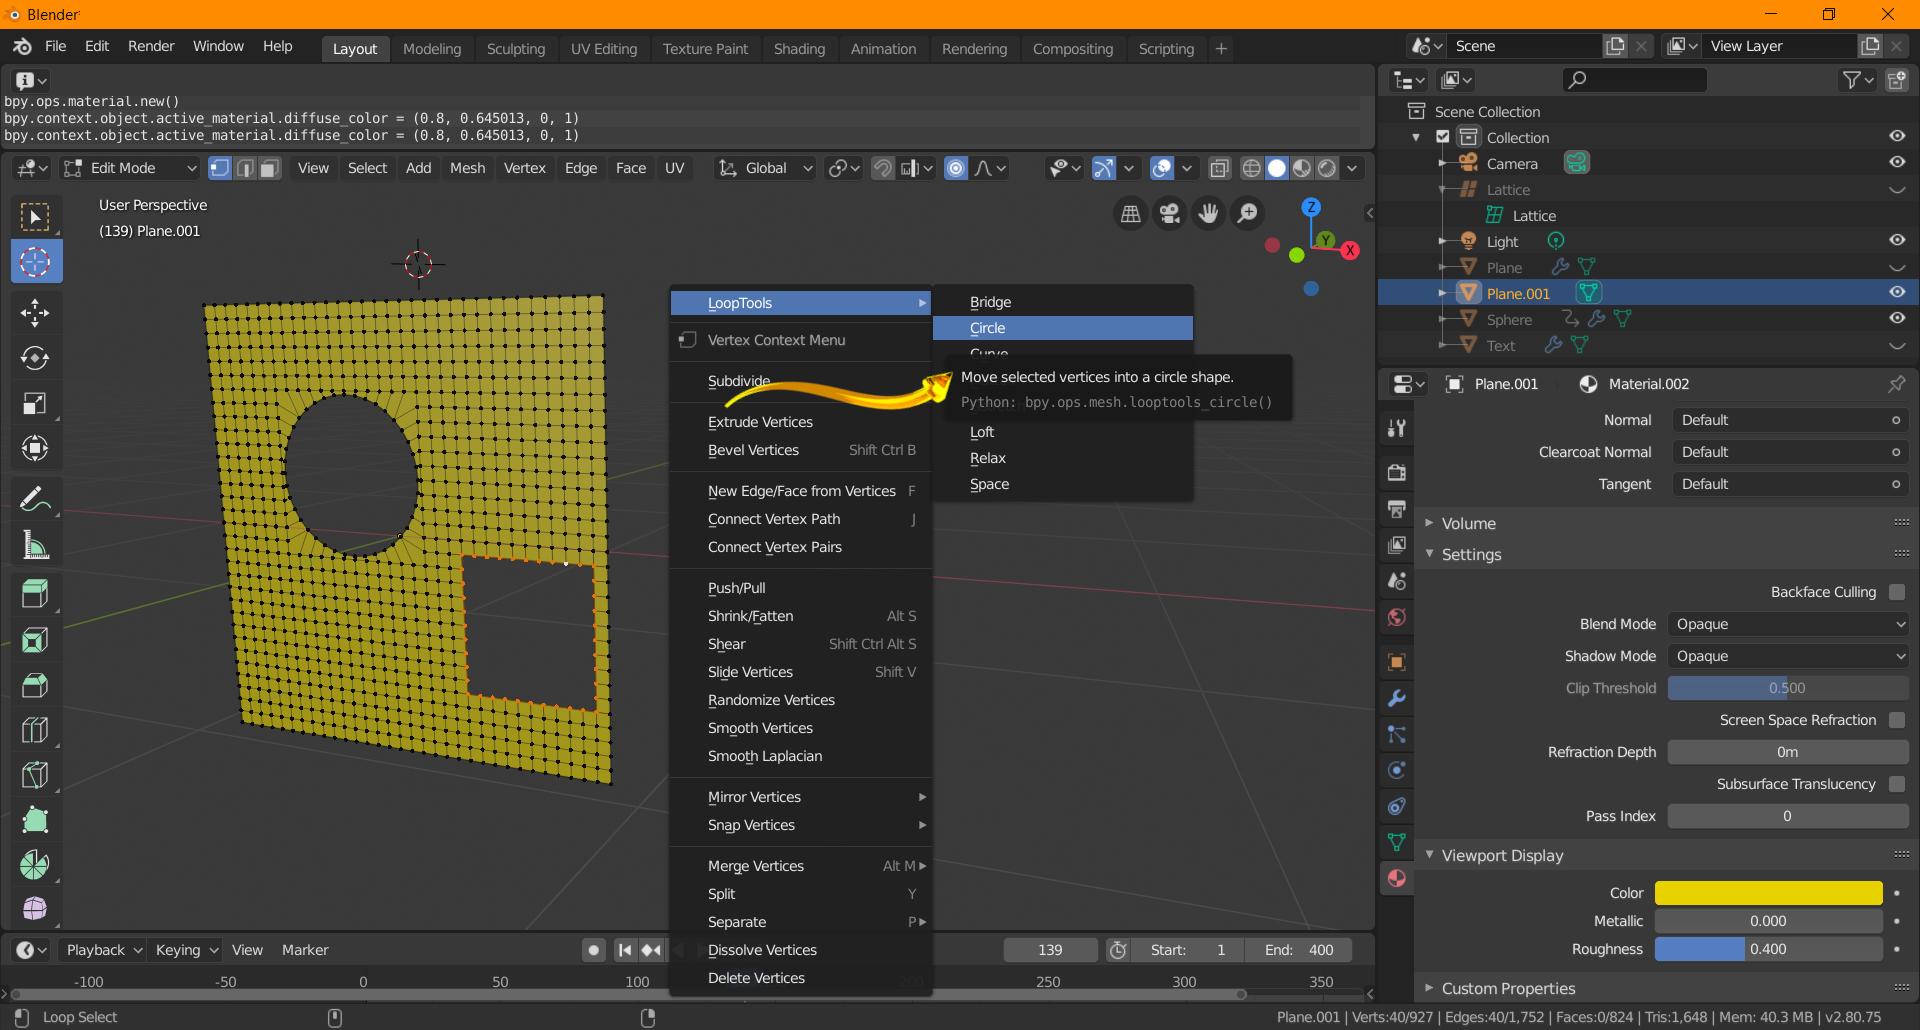Open the Edit Mode dropdown
The height and width of the screenshot is (1030, 1920).
pyautogui.click(x=130, y=168)
